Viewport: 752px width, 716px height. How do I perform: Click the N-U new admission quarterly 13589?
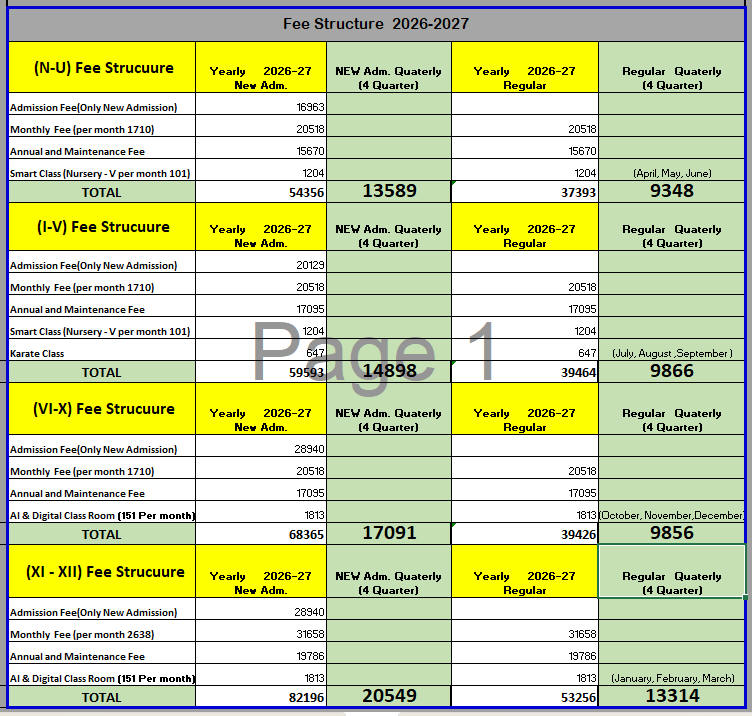pyautogui.click(x=389, y=191)
